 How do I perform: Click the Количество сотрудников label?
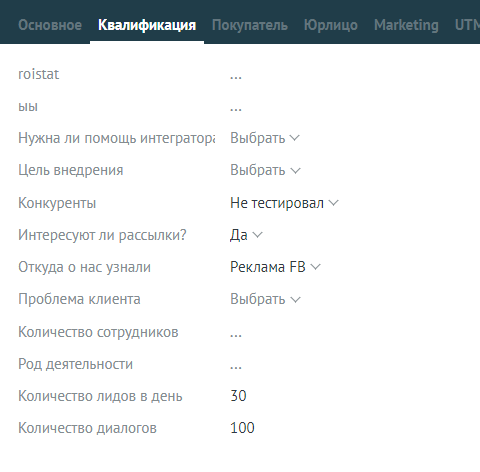tap(98, 332)
